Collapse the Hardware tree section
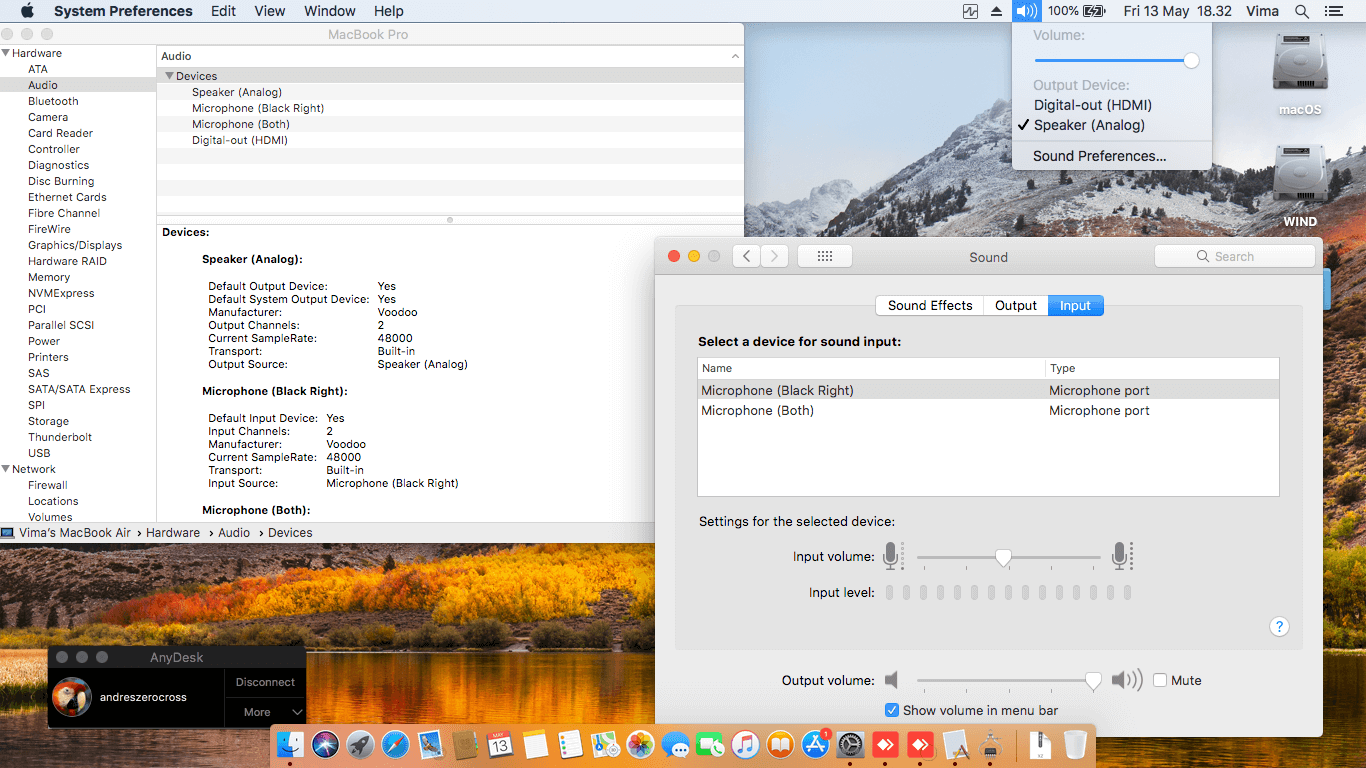This screenshot has width=1366, height=768. pos(6,53)
